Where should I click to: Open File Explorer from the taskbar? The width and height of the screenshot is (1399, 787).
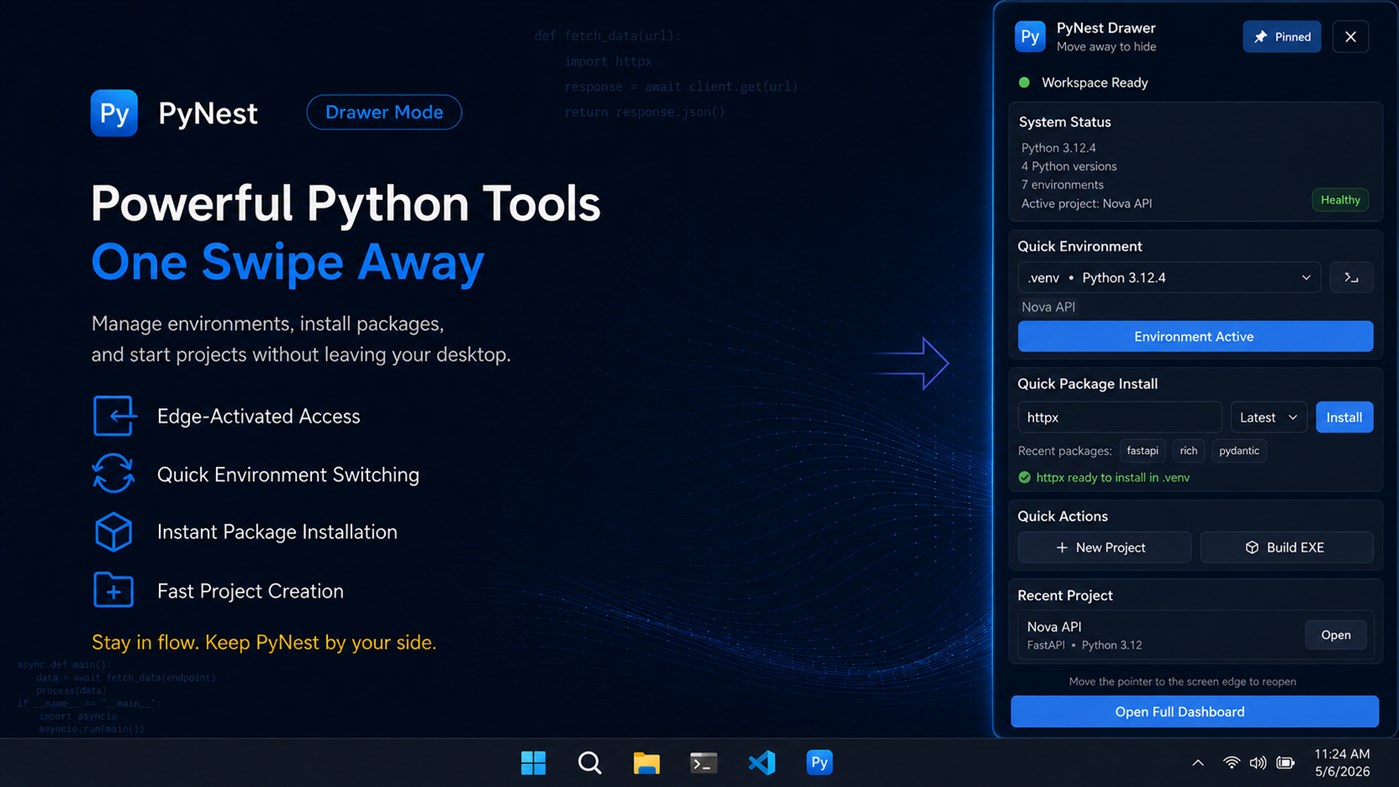pos(647,763)
